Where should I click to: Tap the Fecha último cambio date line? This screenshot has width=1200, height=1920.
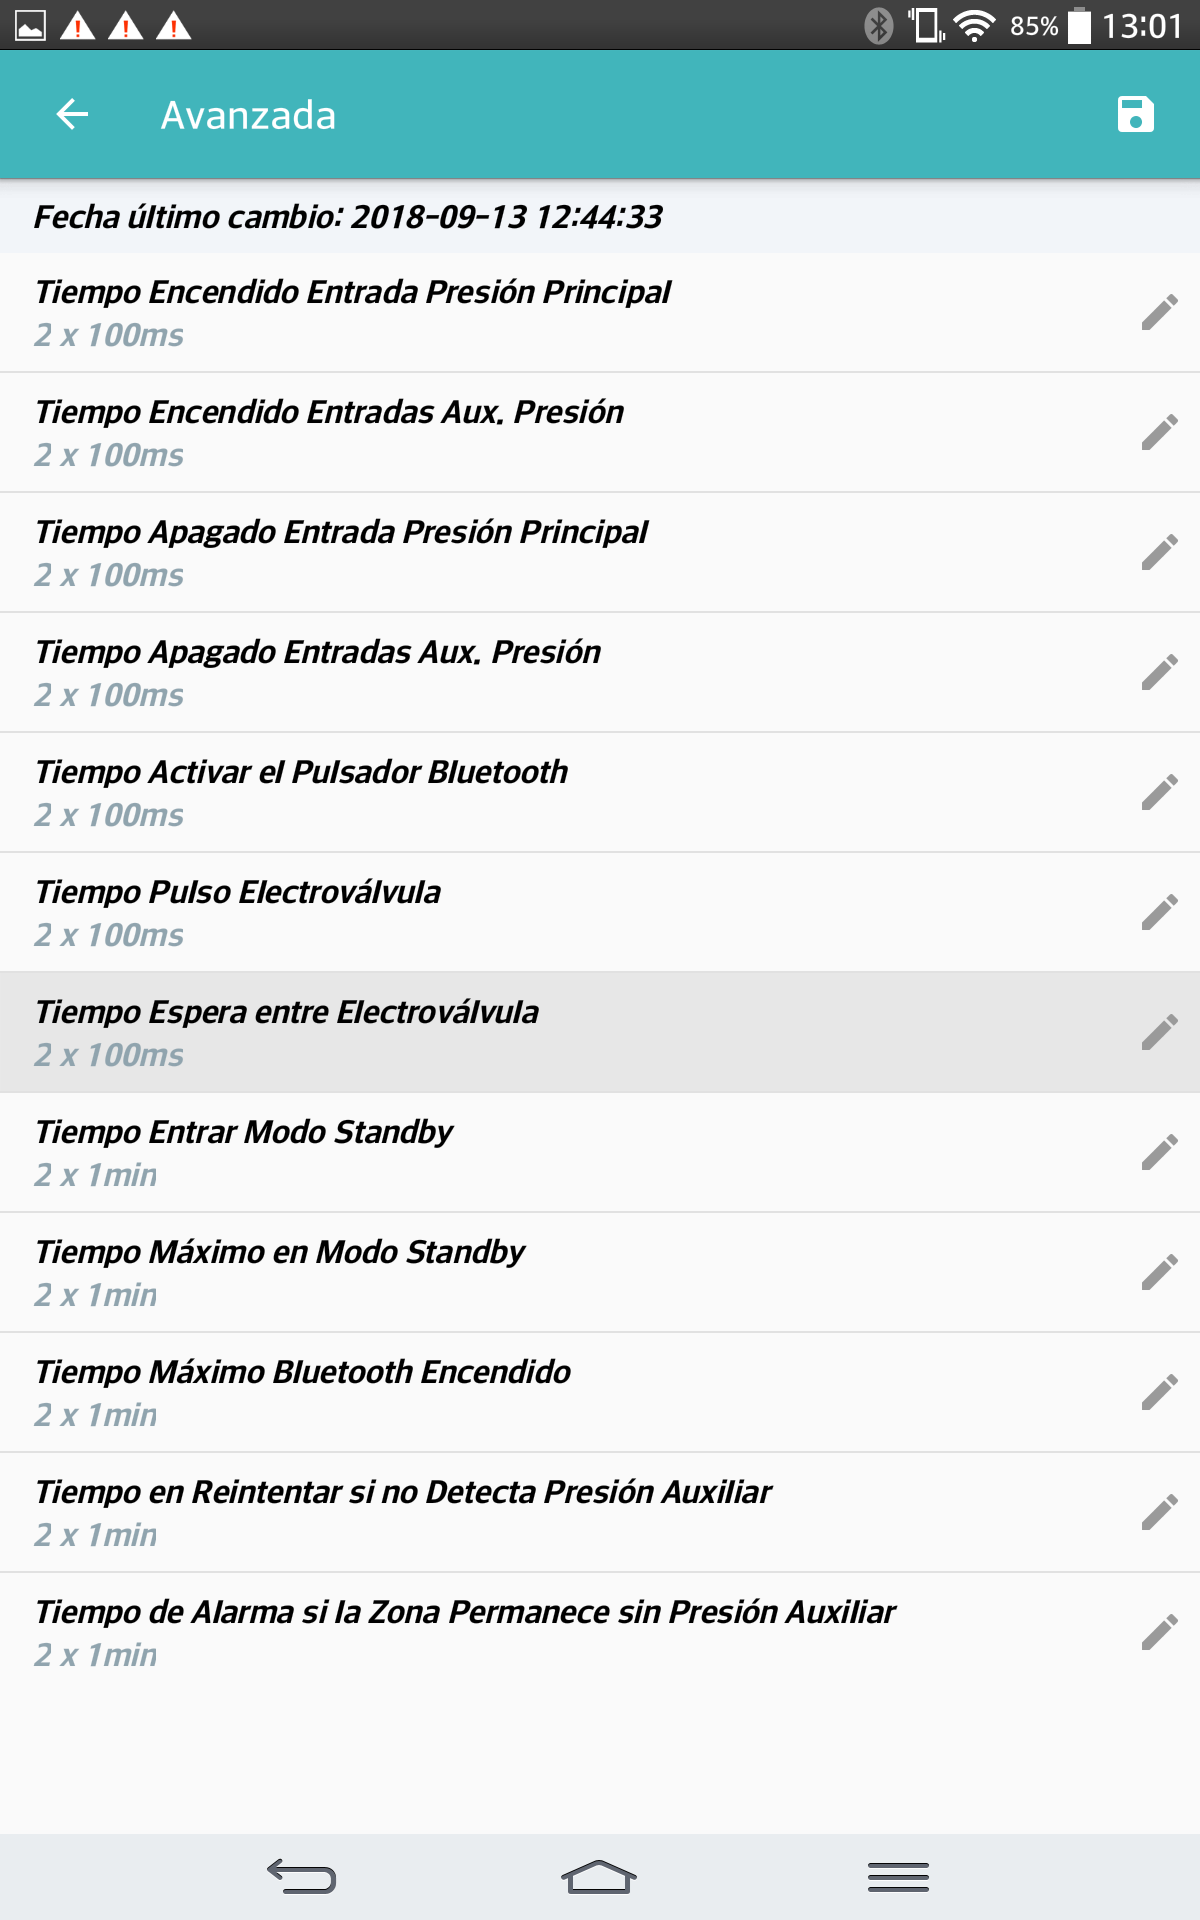click(348, 217)
